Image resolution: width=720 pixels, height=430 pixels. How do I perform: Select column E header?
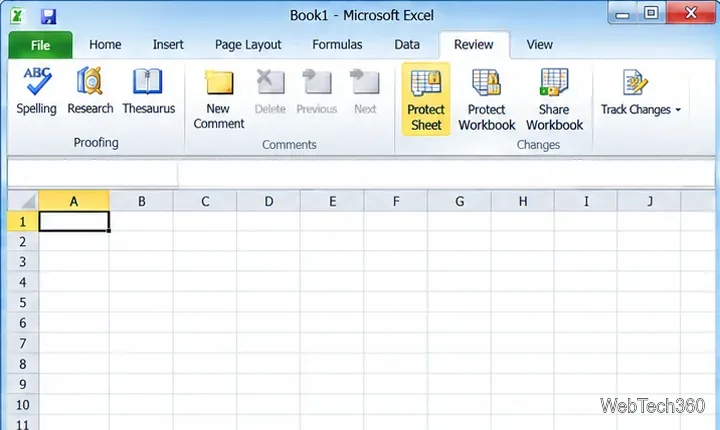pos(332,201)
